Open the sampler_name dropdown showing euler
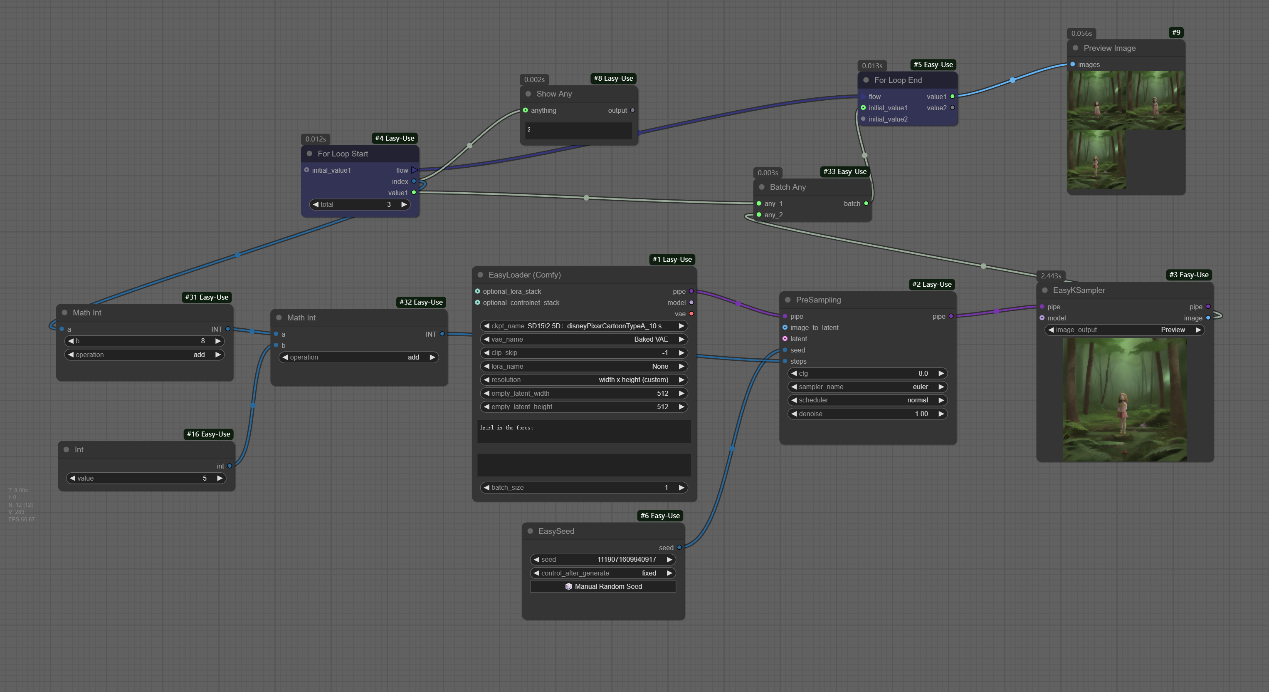This screenshot has height=692, width=1269. (x=867, y=386)
